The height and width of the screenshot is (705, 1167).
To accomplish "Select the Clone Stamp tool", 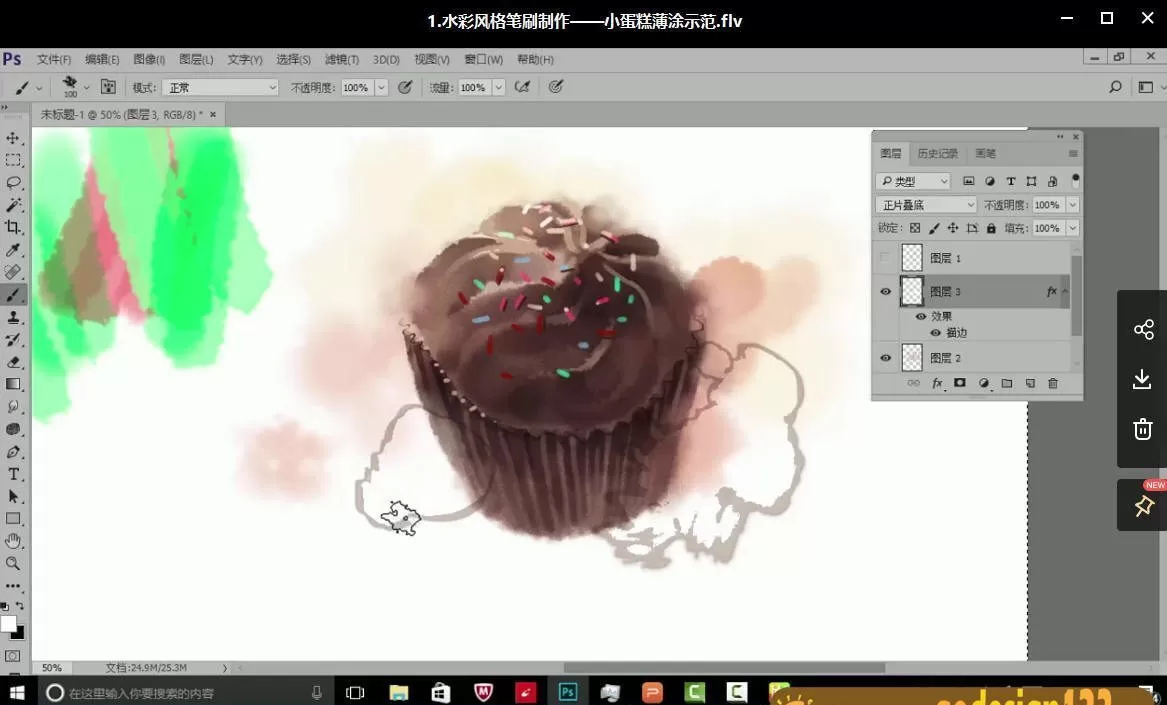I will (x=14, y=316).
